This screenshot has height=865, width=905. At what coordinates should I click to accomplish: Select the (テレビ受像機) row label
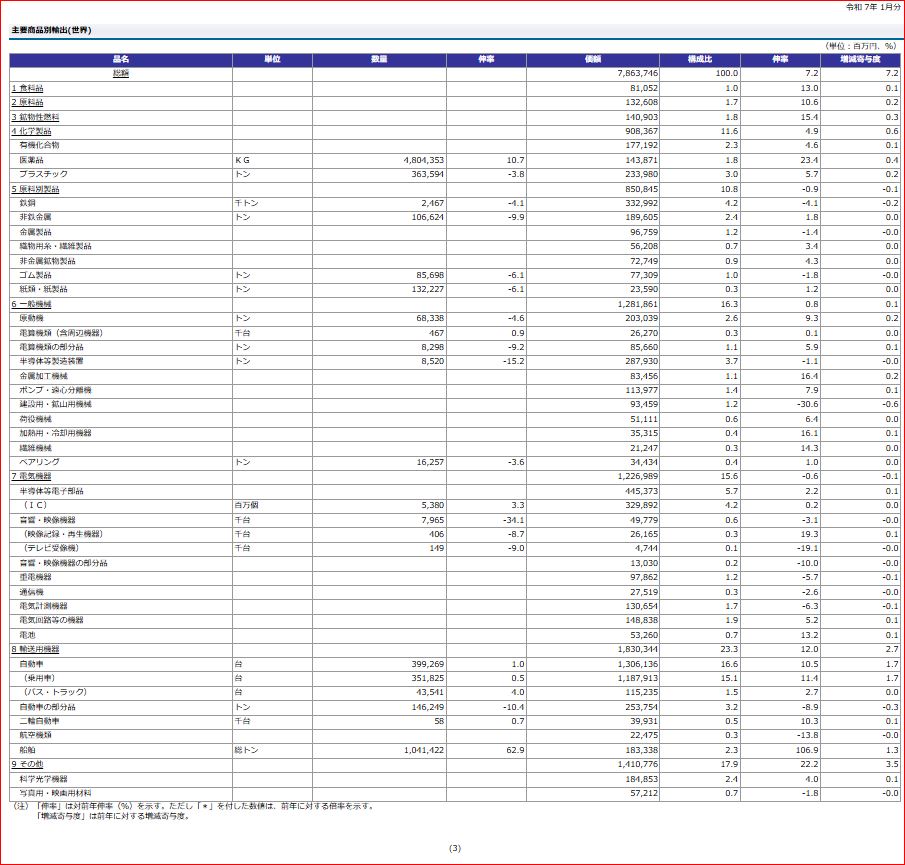point(51,548)
